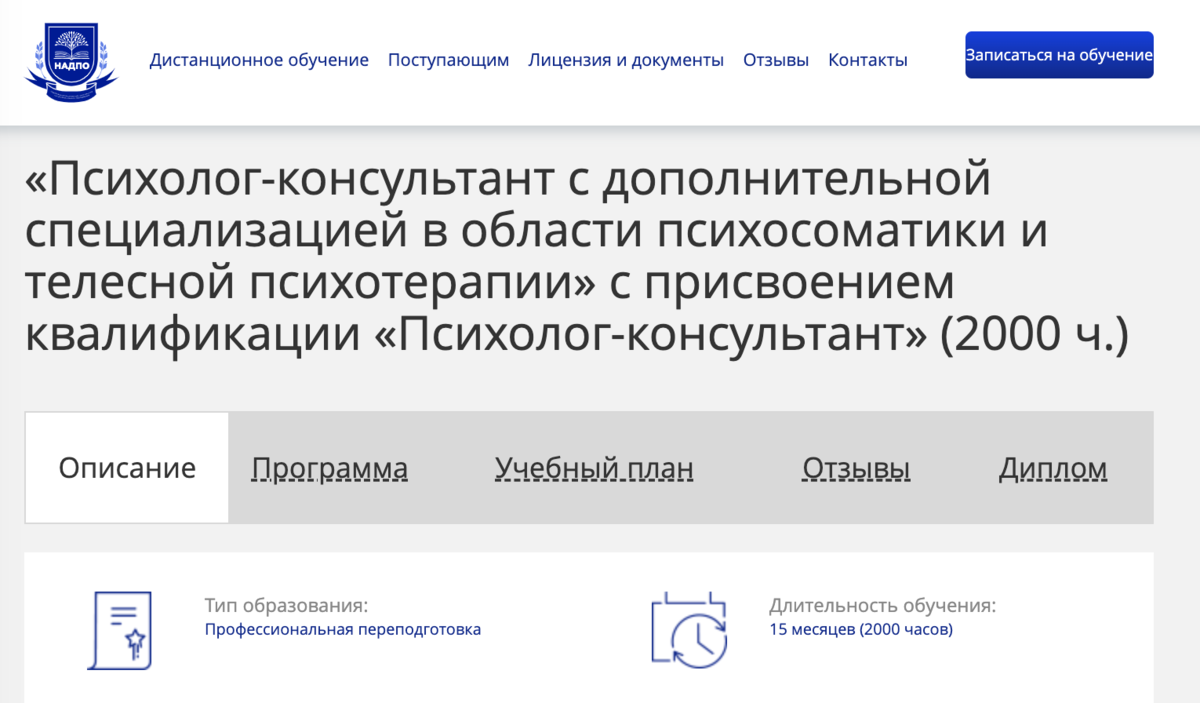Open Лицензия и документы page
Image resolution: width=1200 pixels, height=703 pixels.
pyautogui.click(x=626, y=60)
